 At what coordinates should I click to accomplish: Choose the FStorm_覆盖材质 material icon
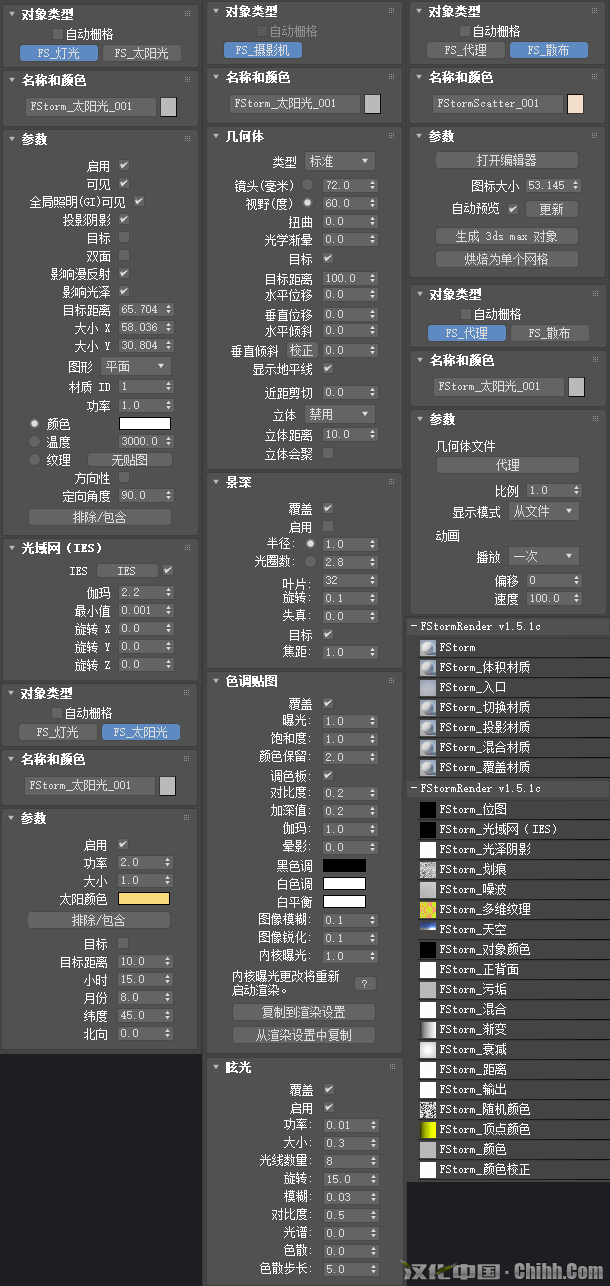pos(427,768)
